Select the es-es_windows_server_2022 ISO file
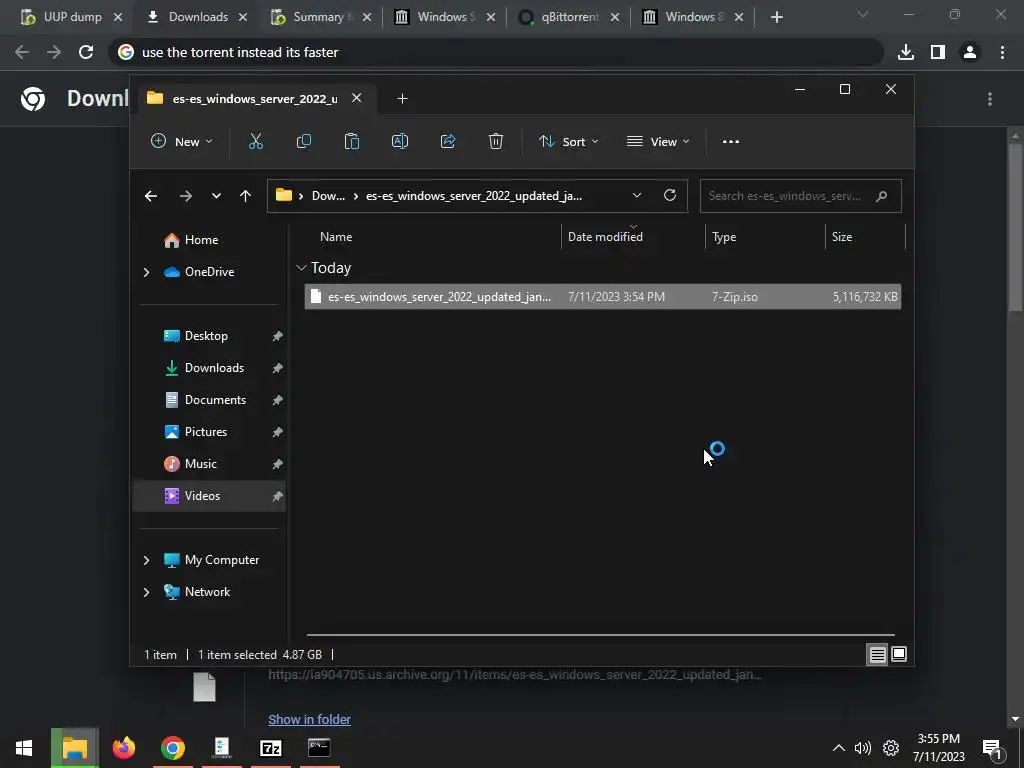 pos(602,297)
